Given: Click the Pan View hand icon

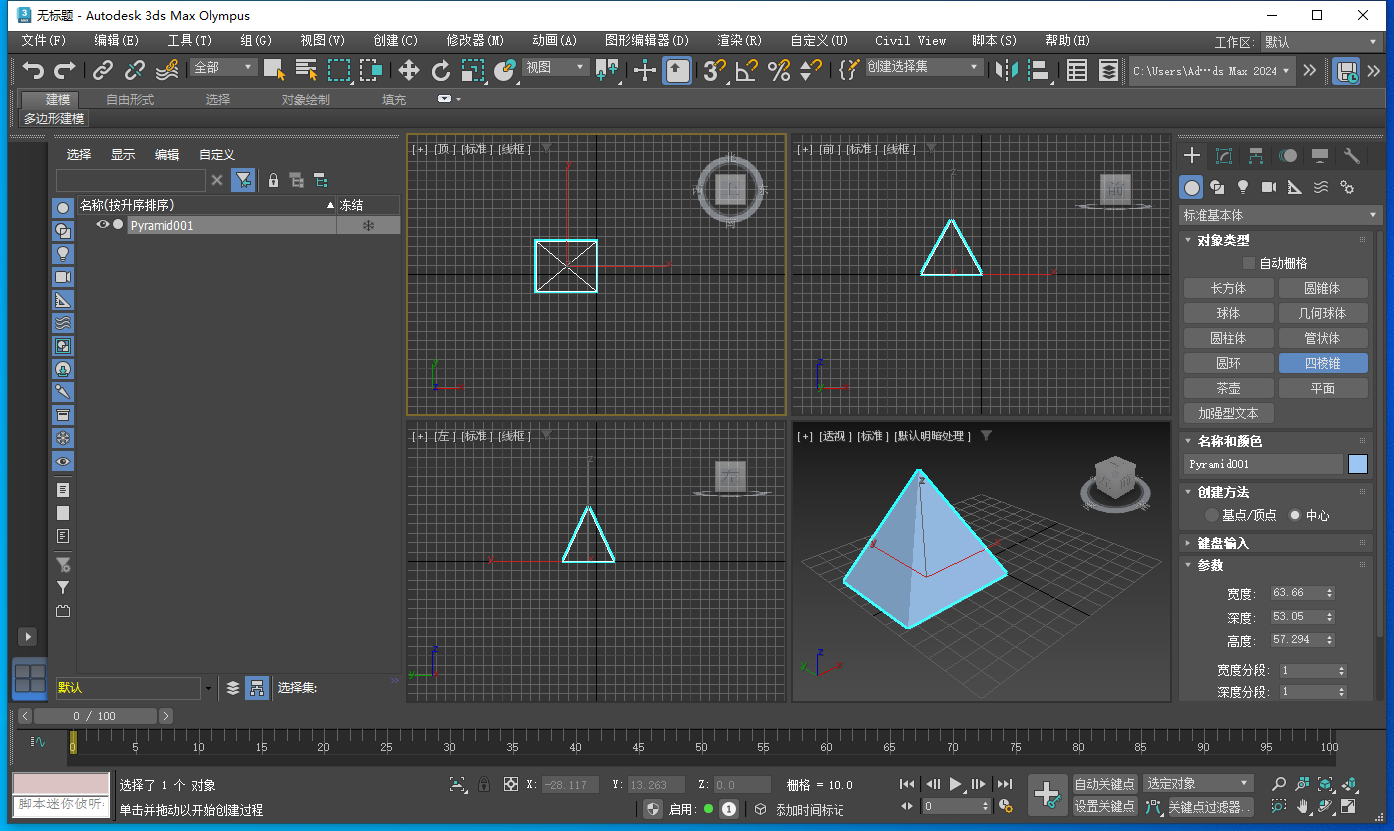Looking at the screenshot, I should [x=1303, y=806].
